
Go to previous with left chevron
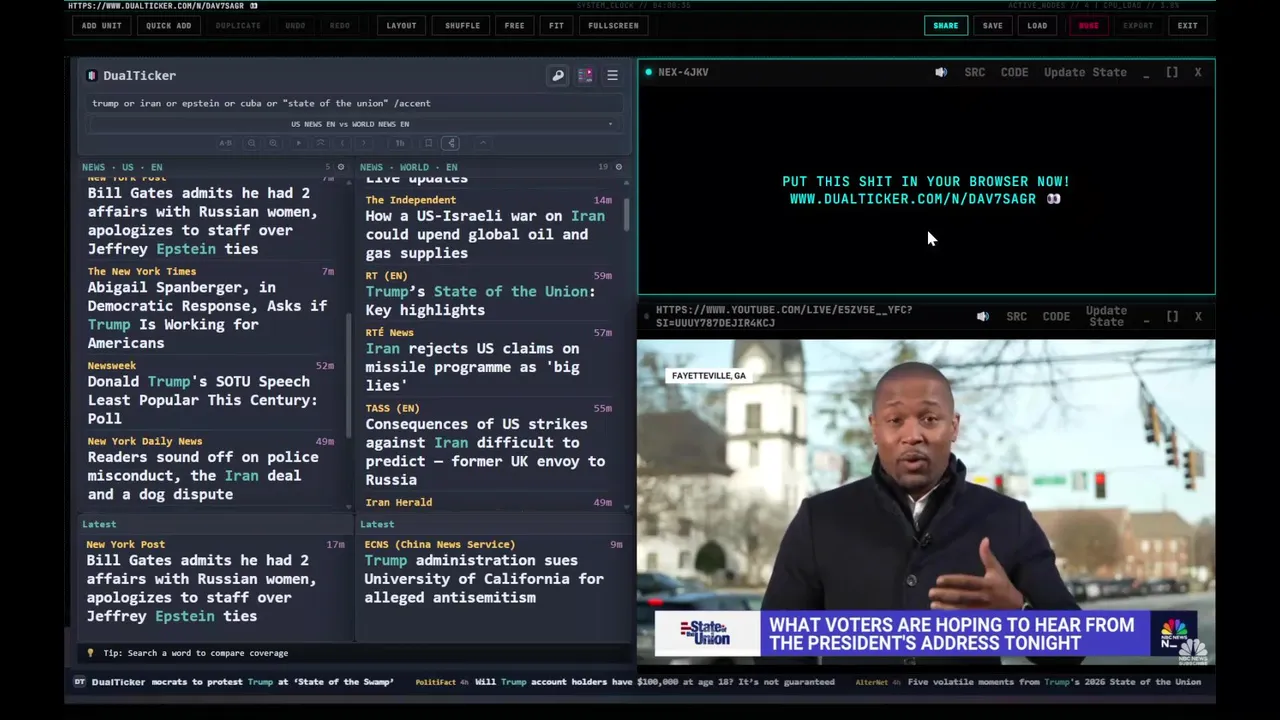(342, 143)
